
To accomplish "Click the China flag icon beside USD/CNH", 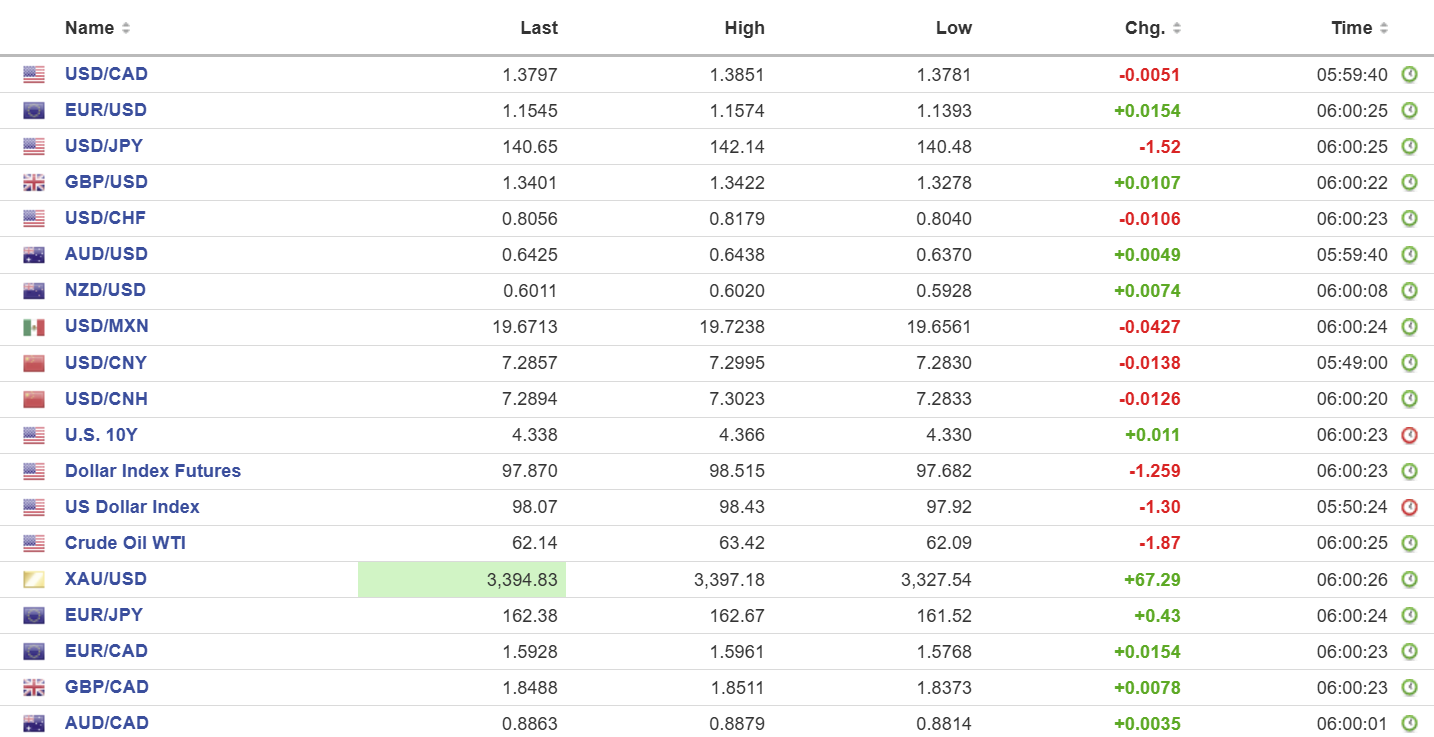I will [x=34, y=400].
